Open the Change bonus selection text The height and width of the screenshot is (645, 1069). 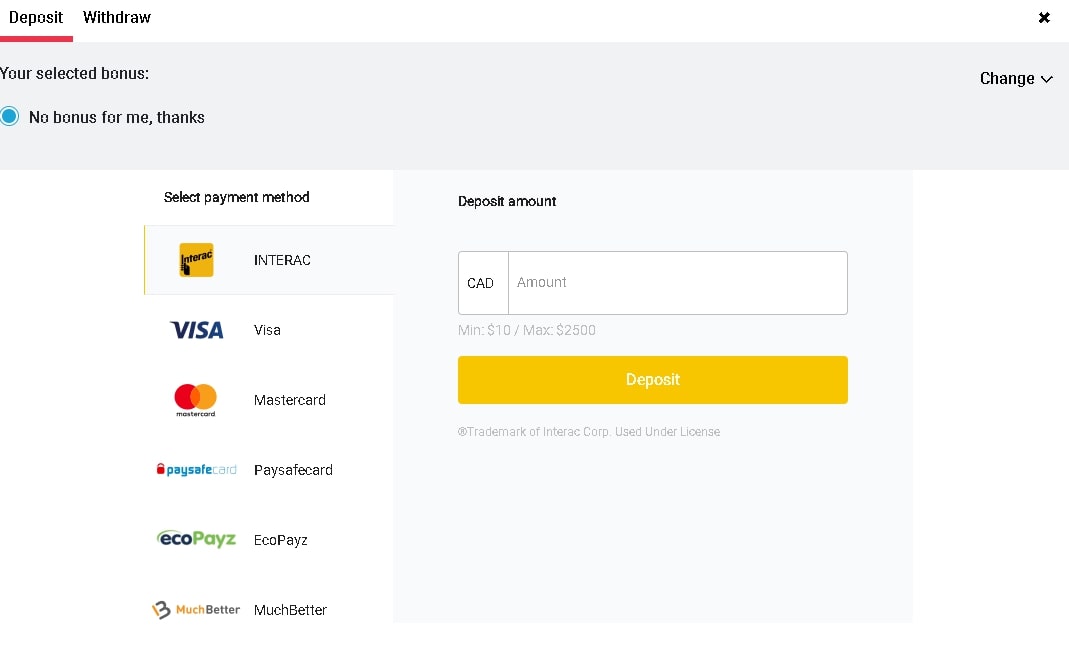(x=1006, y=79)
